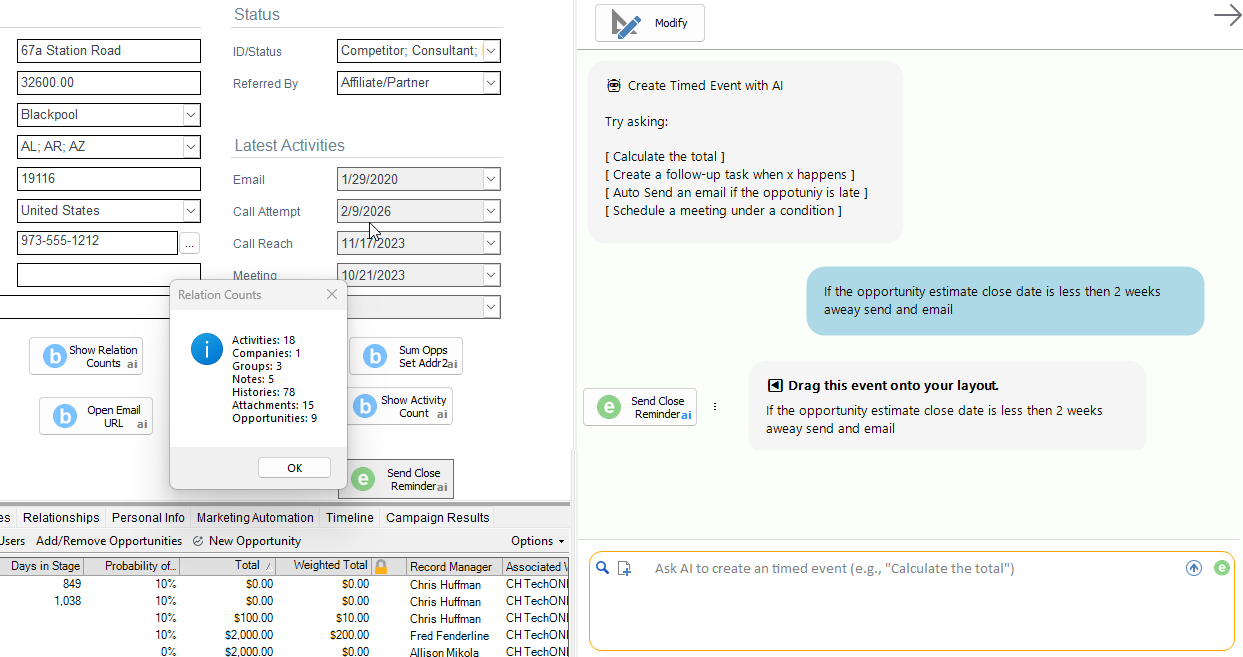Open the Options dropdown menu

537,541
